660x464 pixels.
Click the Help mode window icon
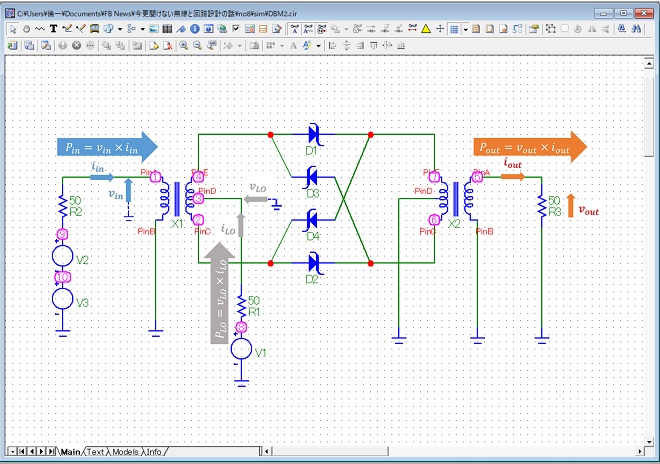[208, 29]
